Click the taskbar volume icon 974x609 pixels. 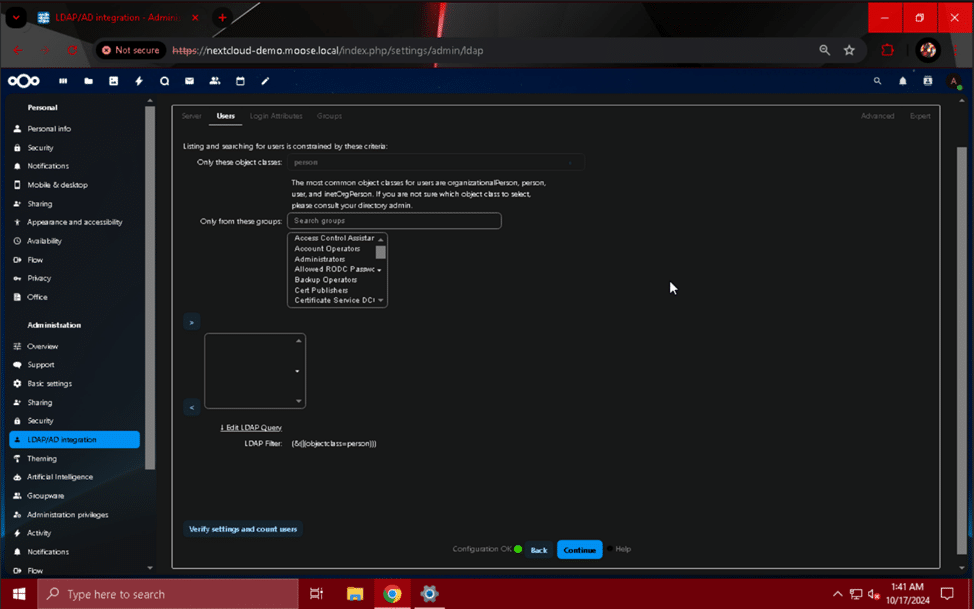[874, 594]
